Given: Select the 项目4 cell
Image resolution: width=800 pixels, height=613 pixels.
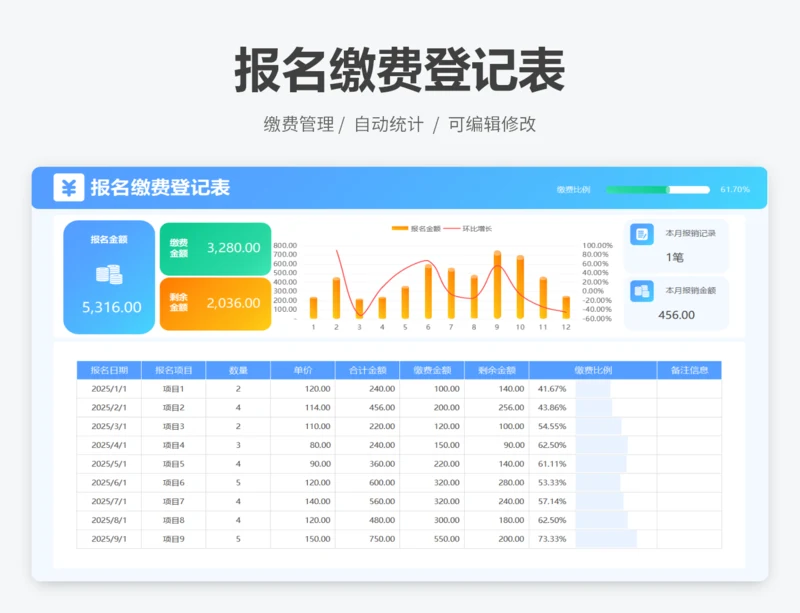Looking at the screenshot, I should [173, 445].
